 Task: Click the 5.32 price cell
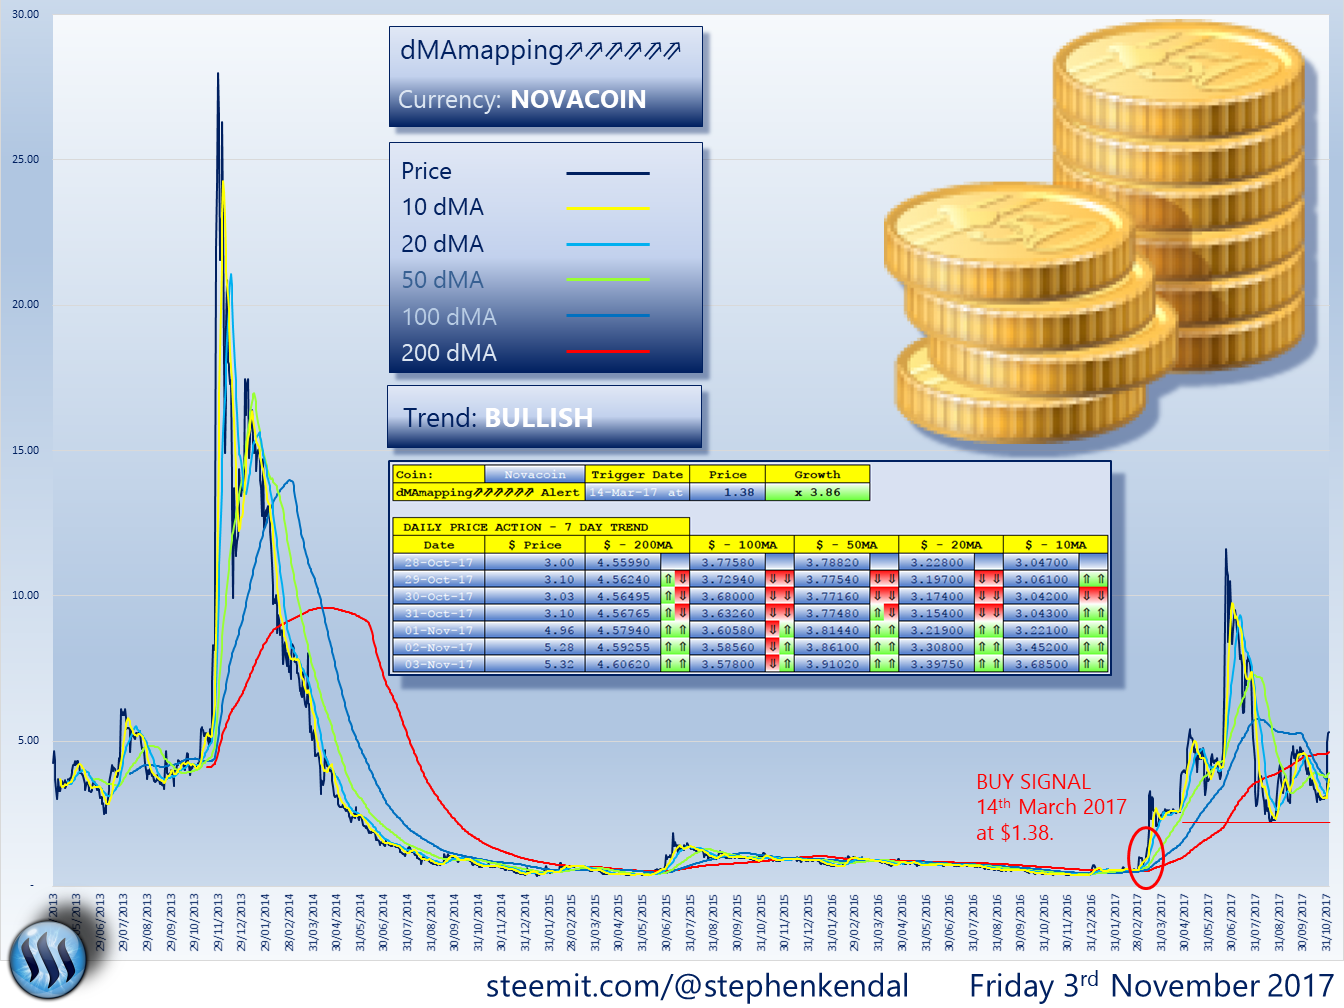535,664
